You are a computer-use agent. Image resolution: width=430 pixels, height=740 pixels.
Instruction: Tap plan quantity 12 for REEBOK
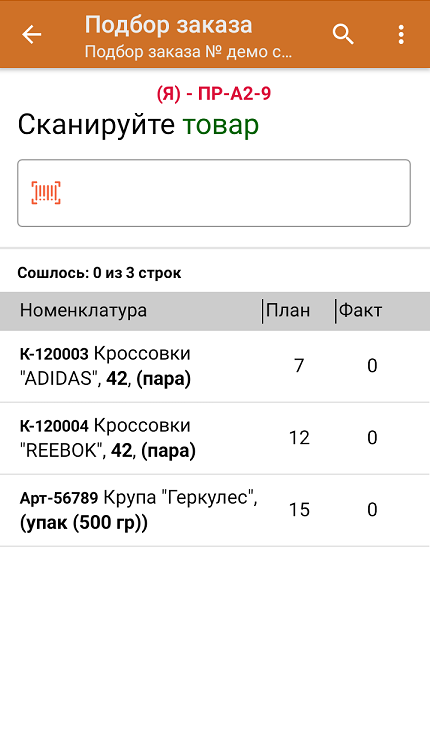299,438
